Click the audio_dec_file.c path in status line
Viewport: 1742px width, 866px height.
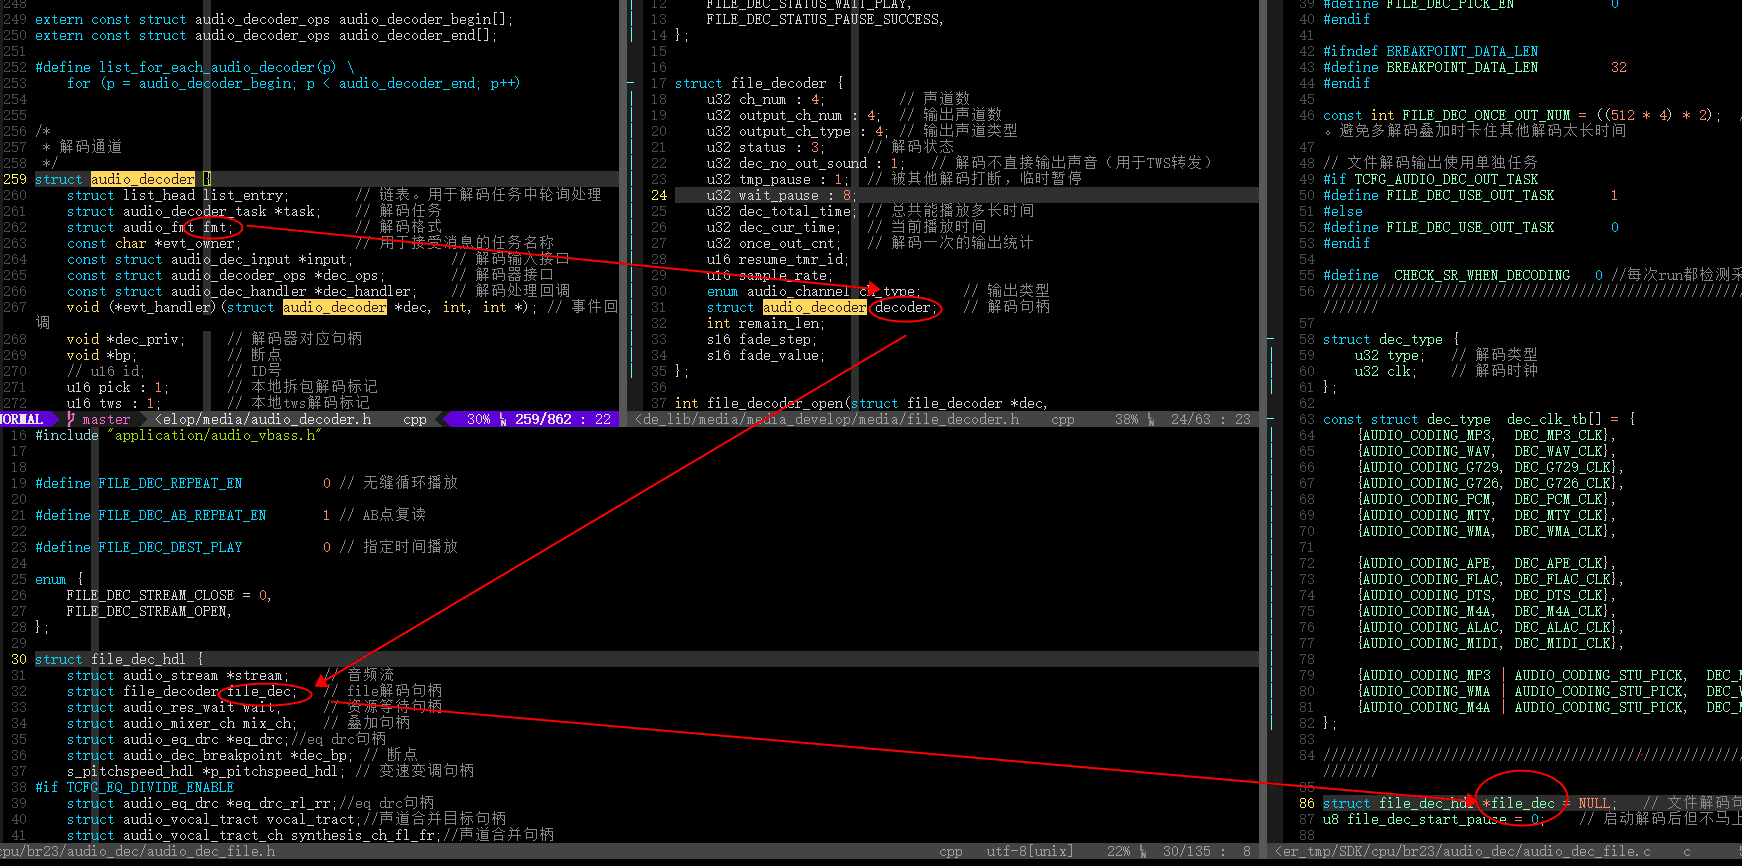(x=1462, y=851)
